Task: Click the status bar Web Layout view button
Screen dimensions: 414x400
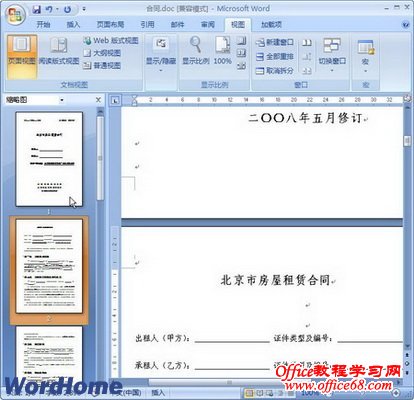Action: [270, 393]
